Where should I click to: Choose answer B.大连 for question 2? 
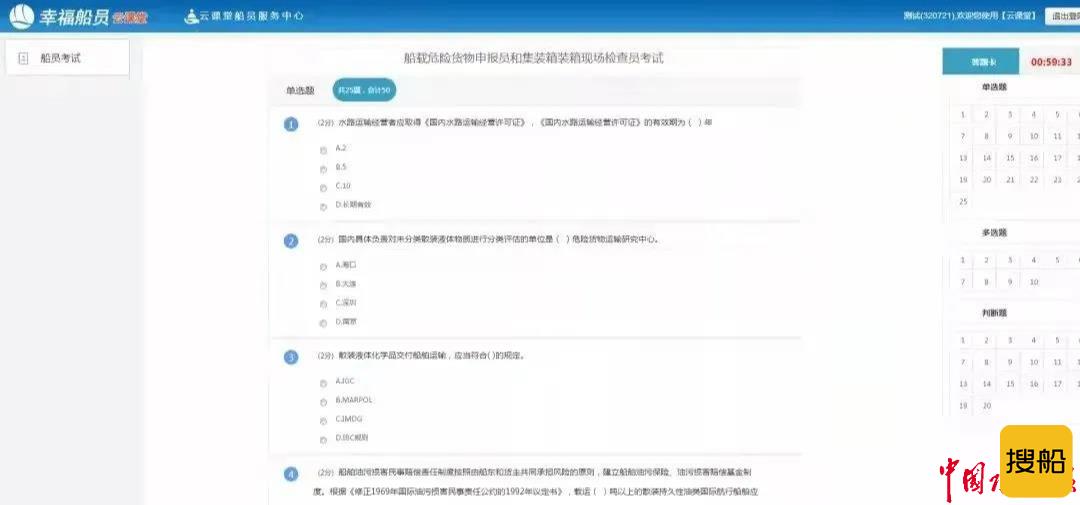coord(324,285)
